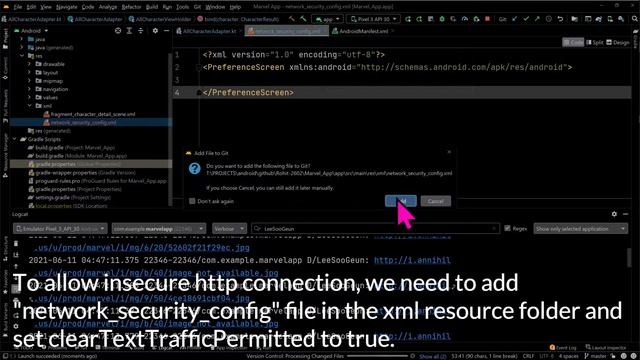Image resolution: width=640 pixels, height=360 pixels.
Task: Click the Clear Logcat trash icon
Action: (16, 244)
